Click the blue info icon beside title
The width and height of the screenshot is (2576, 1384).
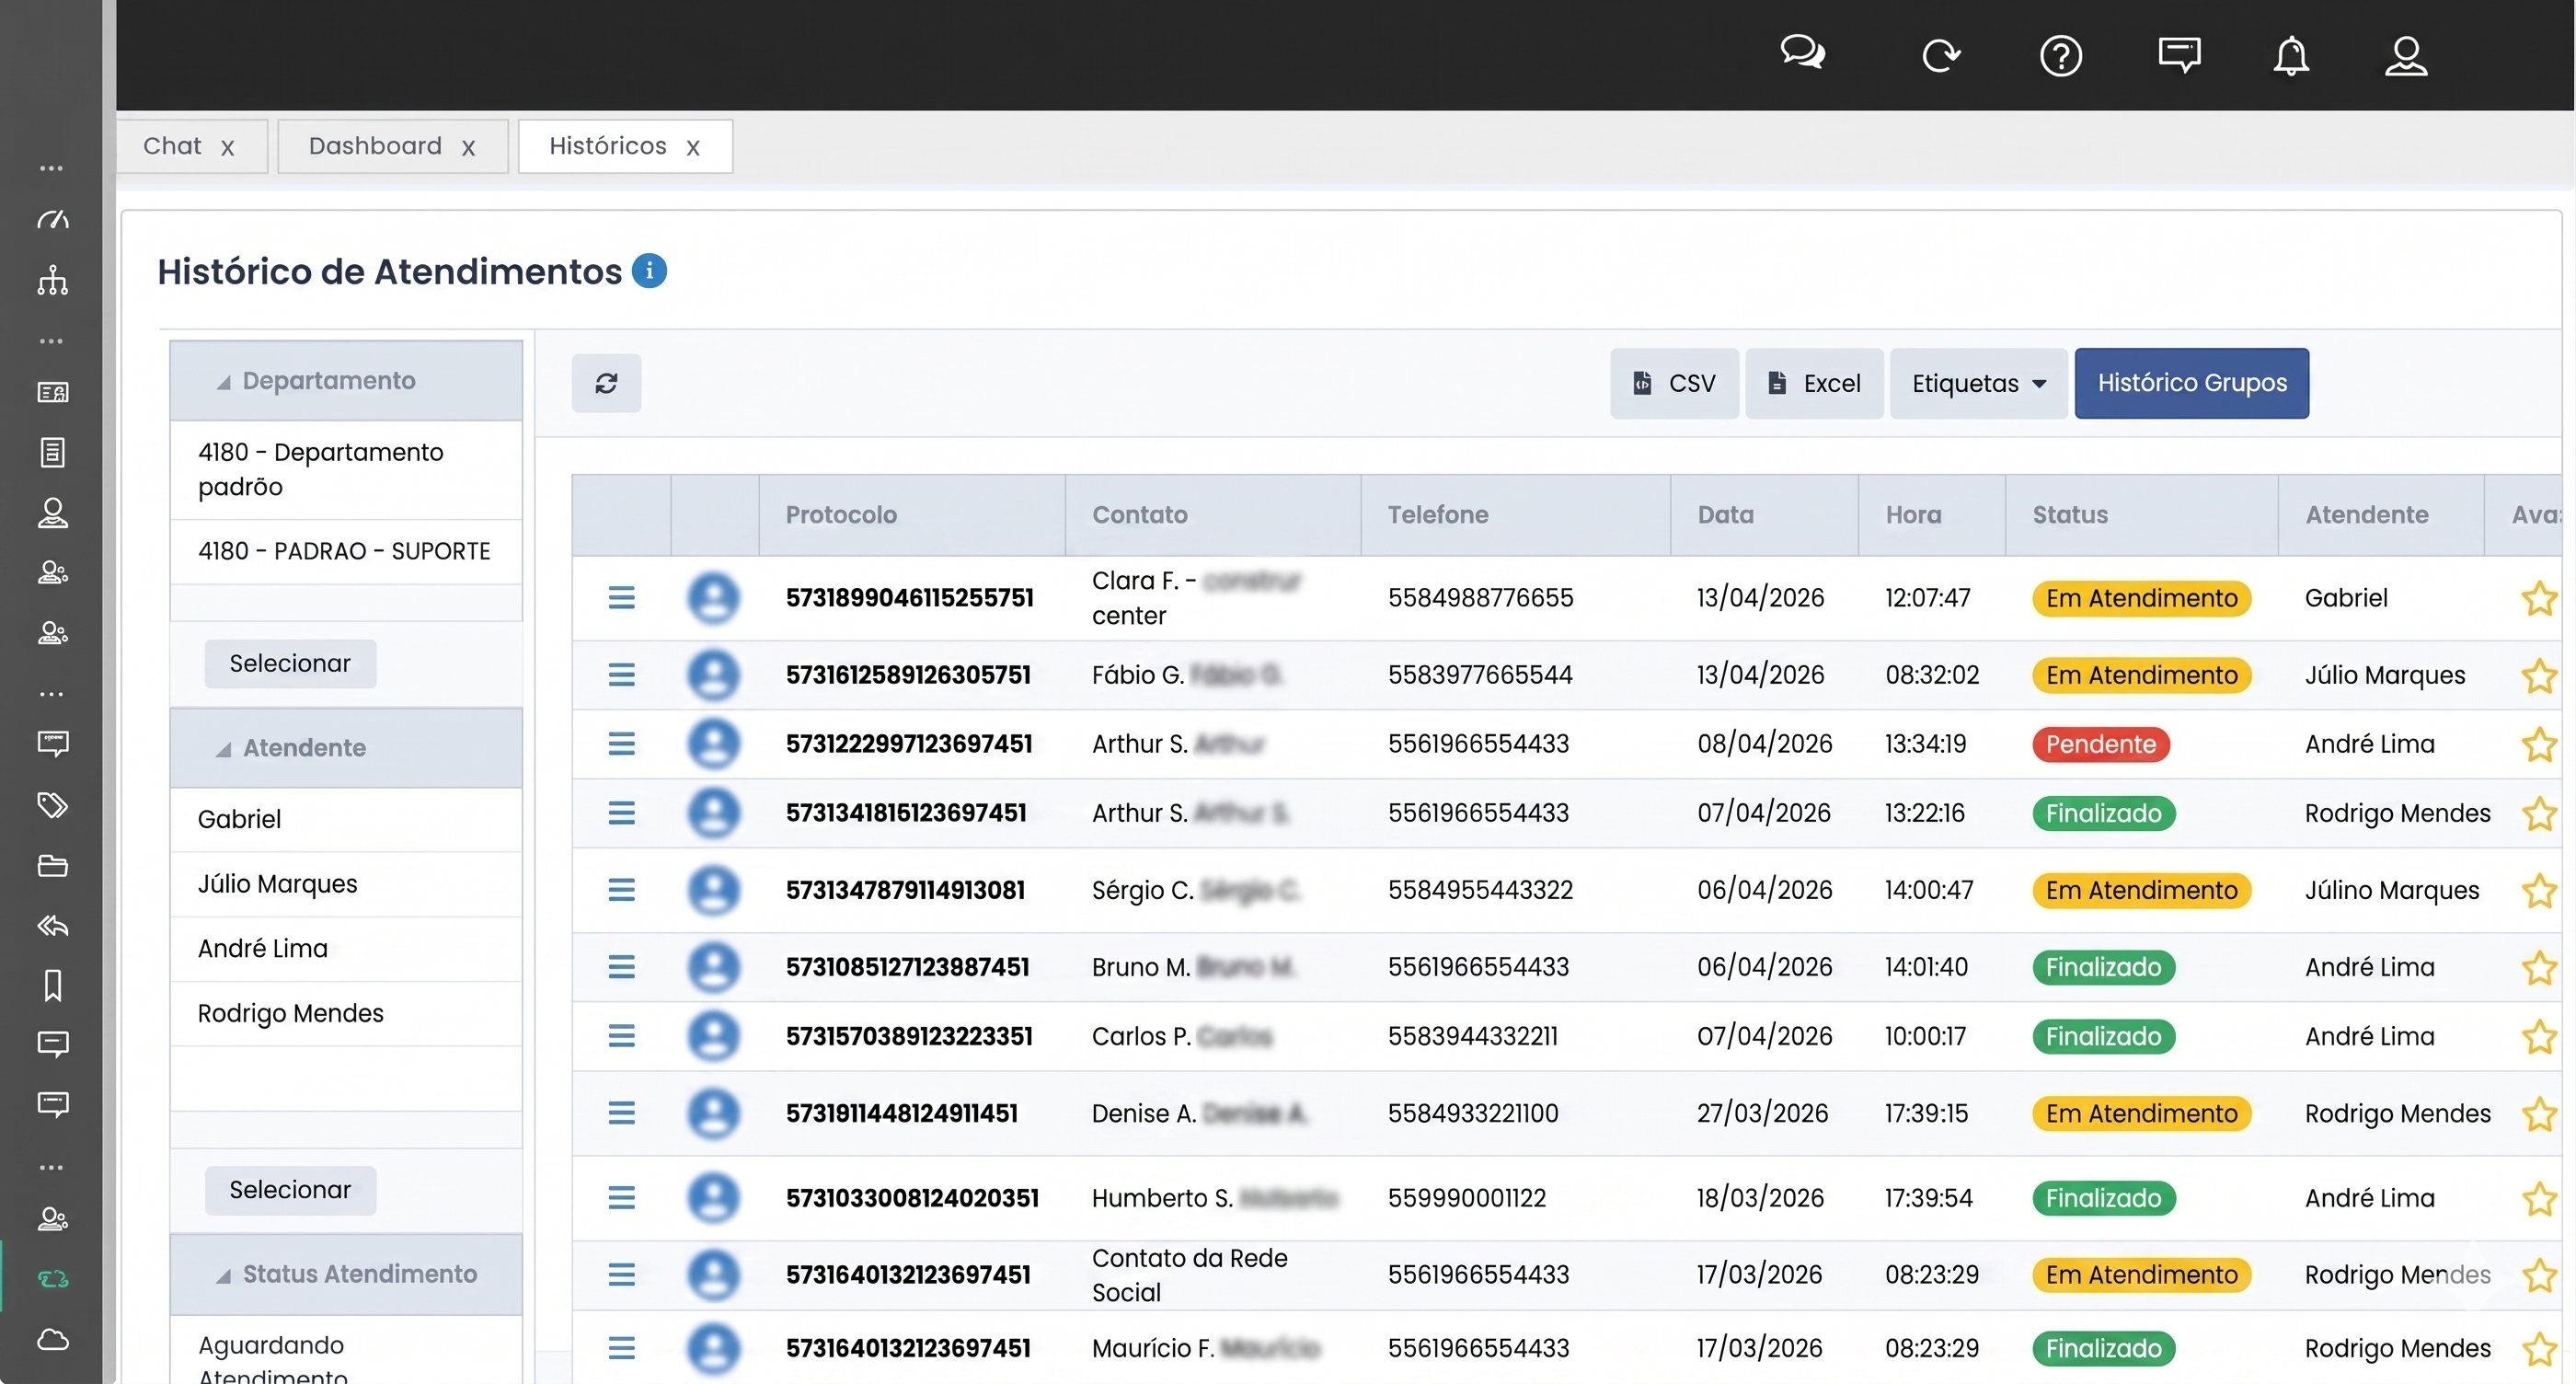tap(649, 271)
